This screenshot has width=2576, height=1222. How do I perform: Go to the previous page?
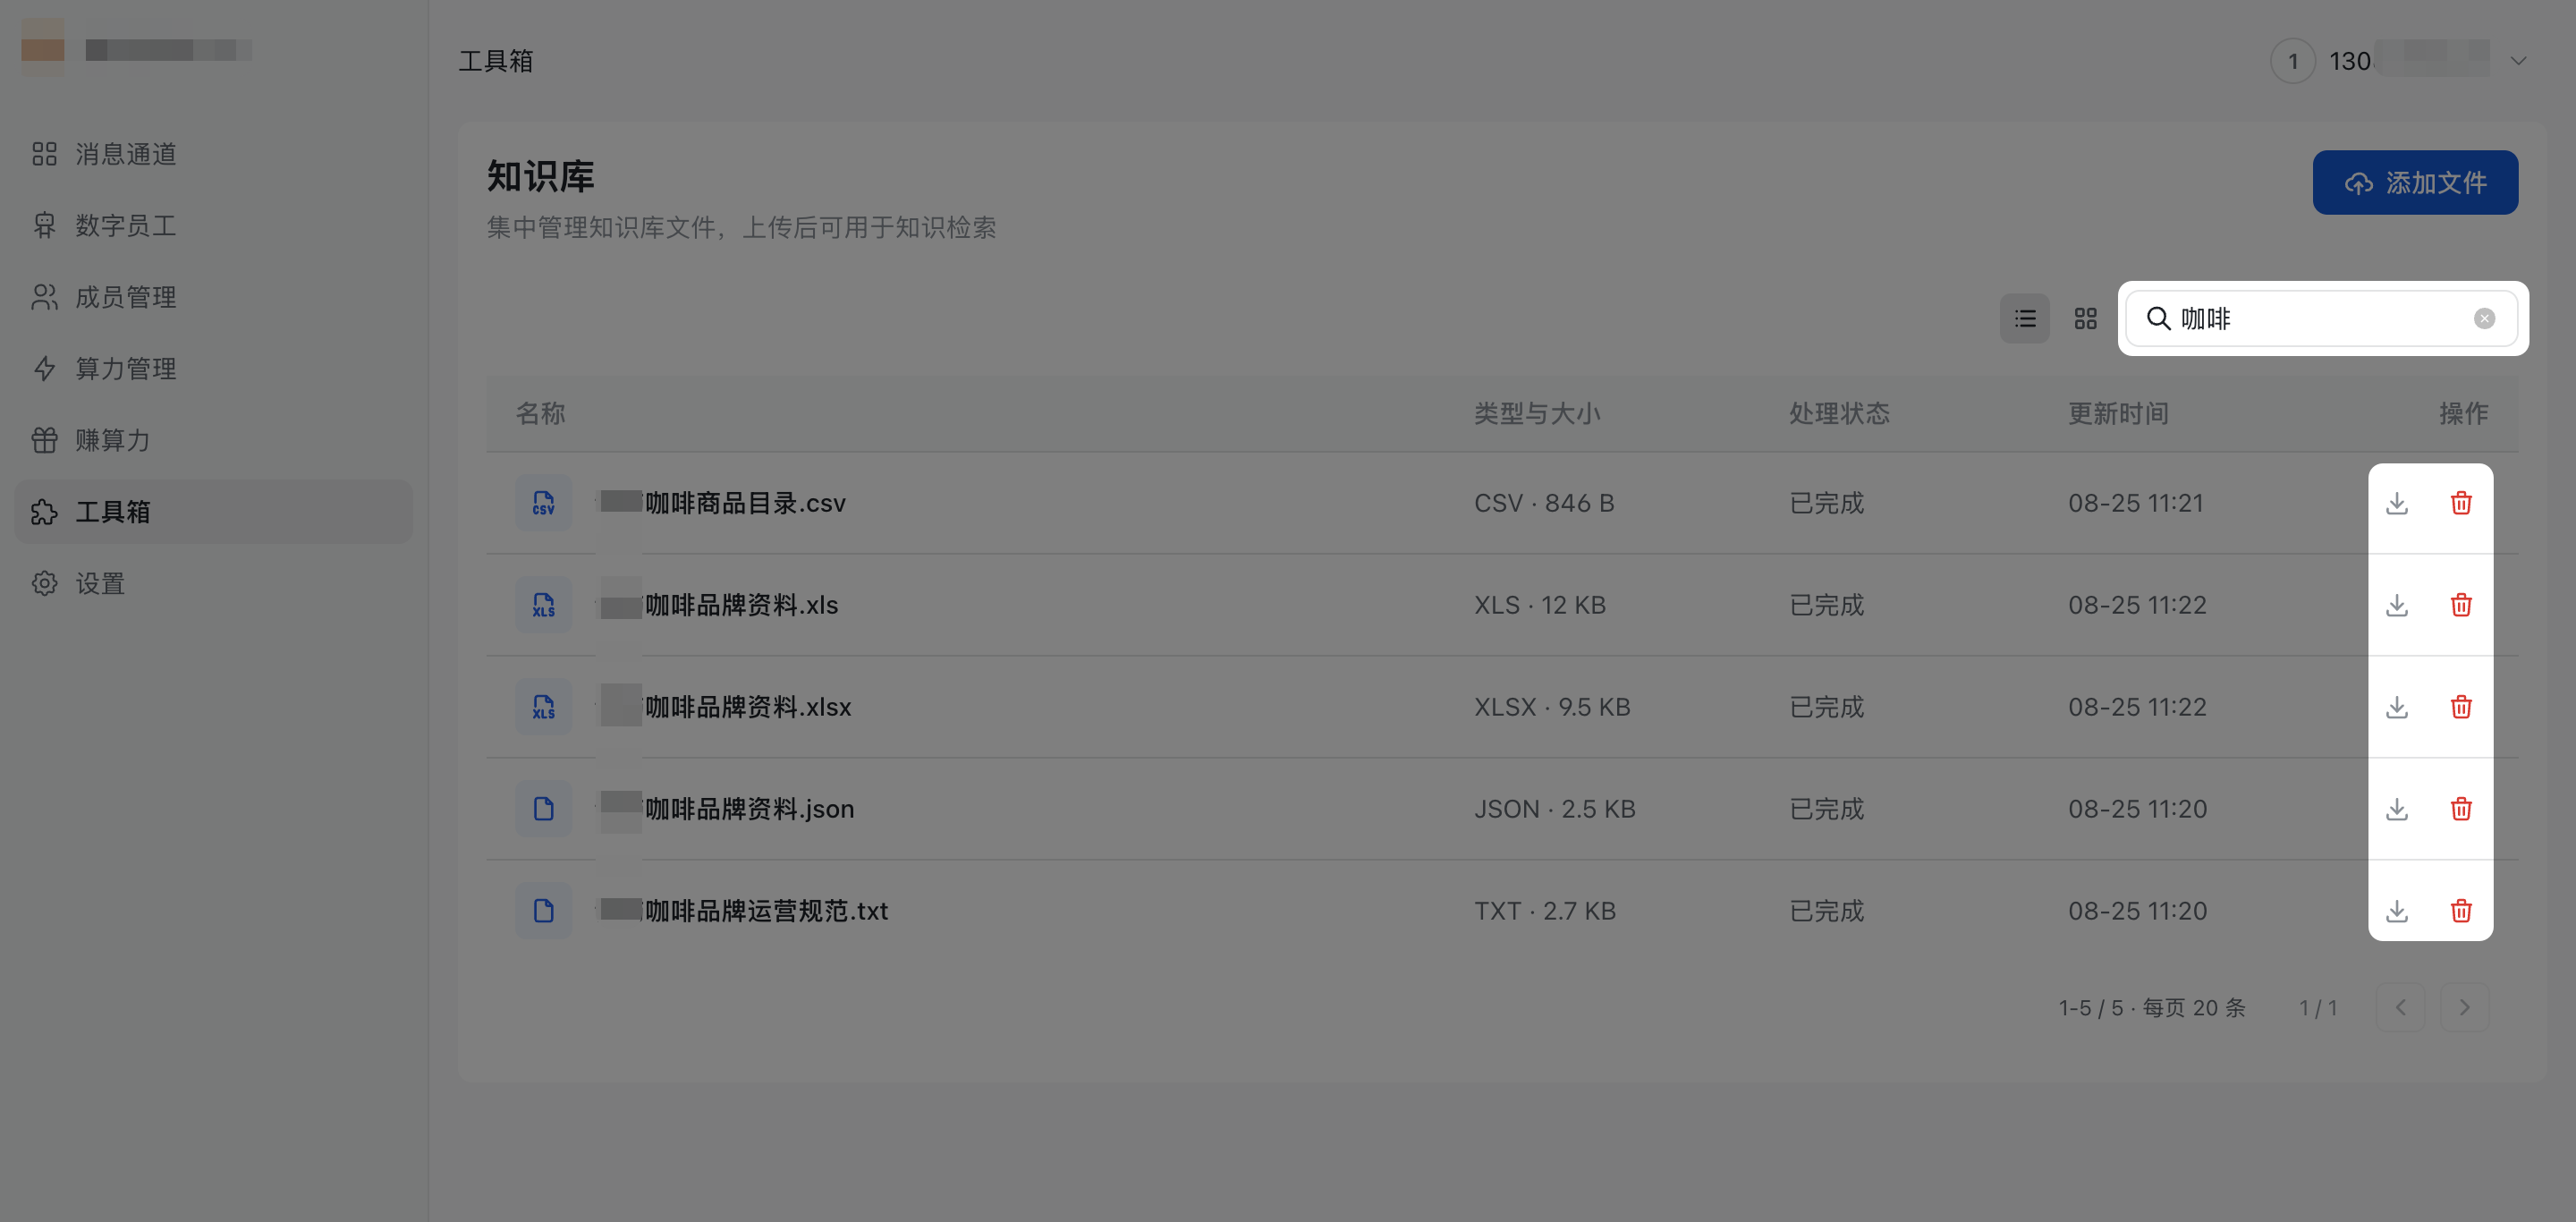pos(2400,1007)
